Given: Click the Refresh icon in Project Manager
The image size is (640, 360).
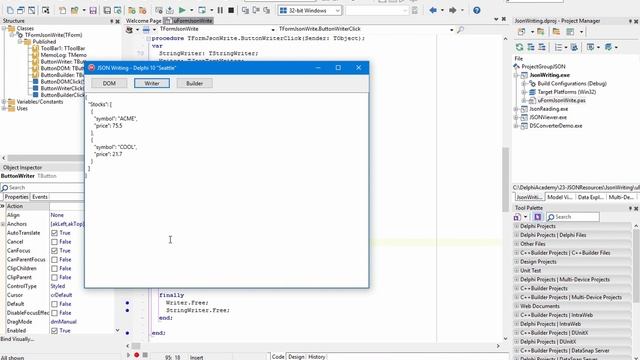Looking at the screenshot, I should (519, 47).
